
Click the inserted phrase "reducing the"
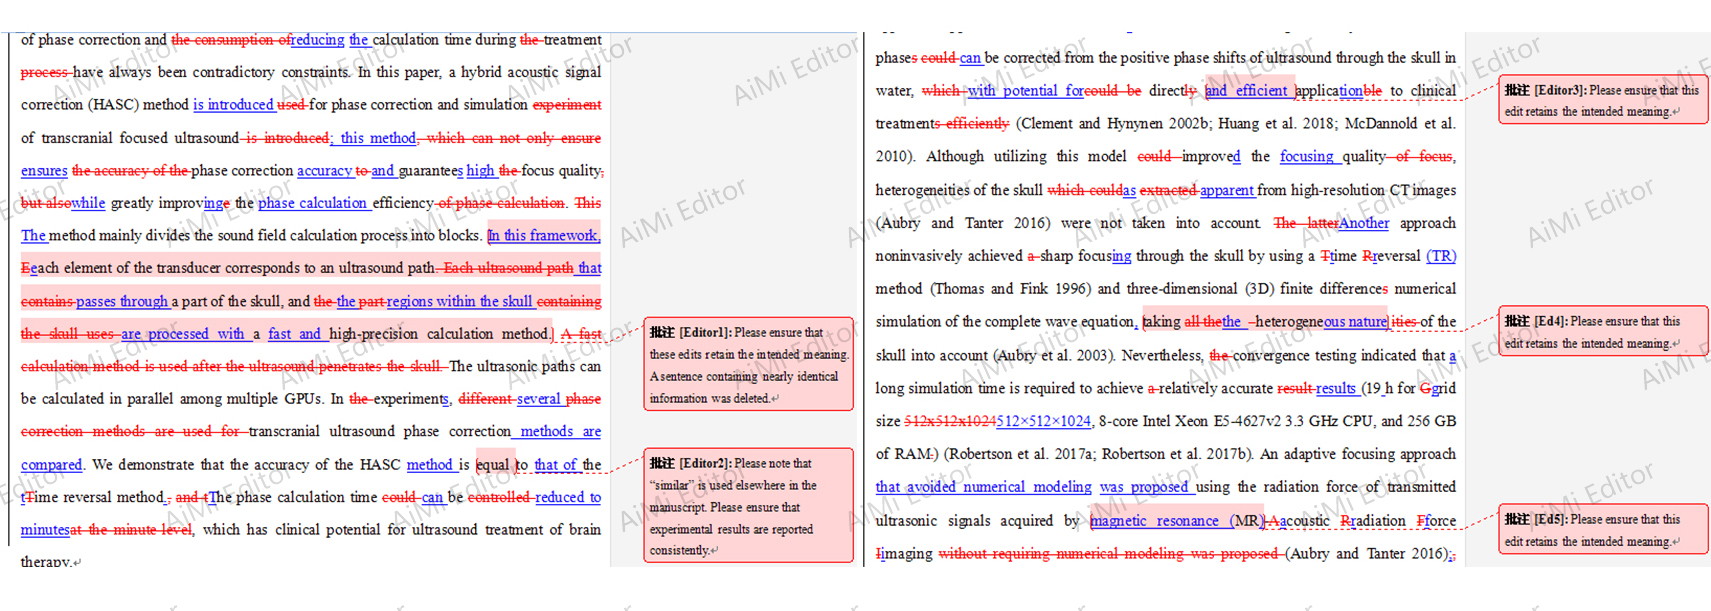pos(331,40)
